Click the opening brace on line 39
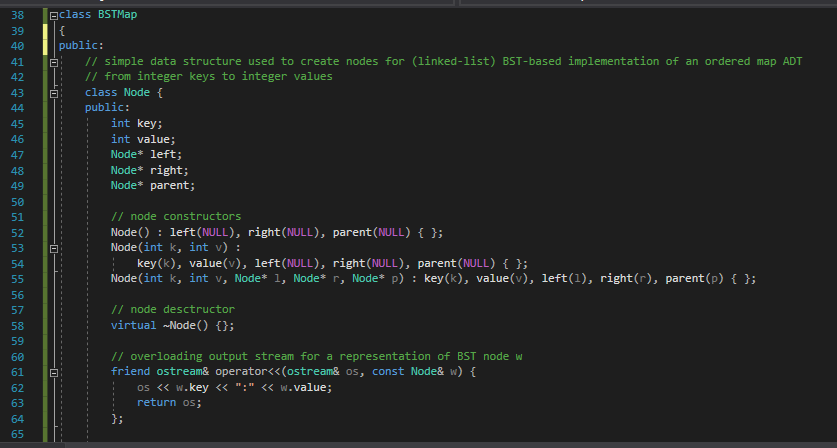Screen dimensions: 837x448 click(62, 30)
